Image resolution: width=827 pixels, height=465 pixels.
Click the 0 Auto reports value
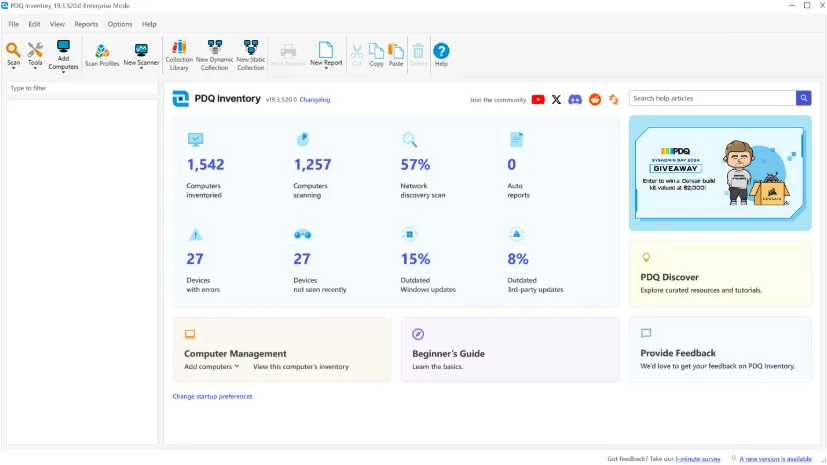click(512, 164)
